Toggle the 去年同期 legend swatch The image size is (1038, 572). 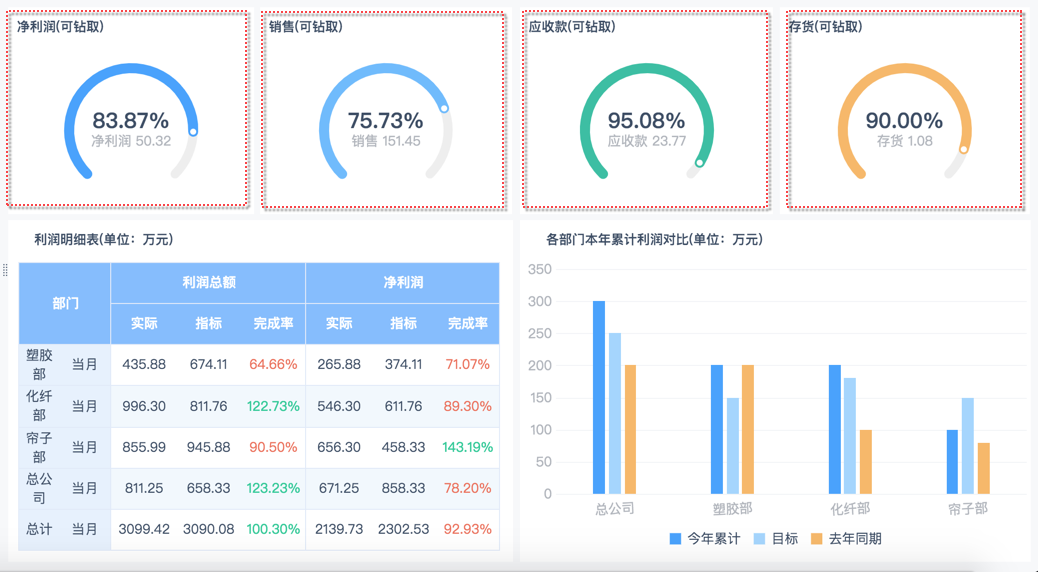coord(816,539)
